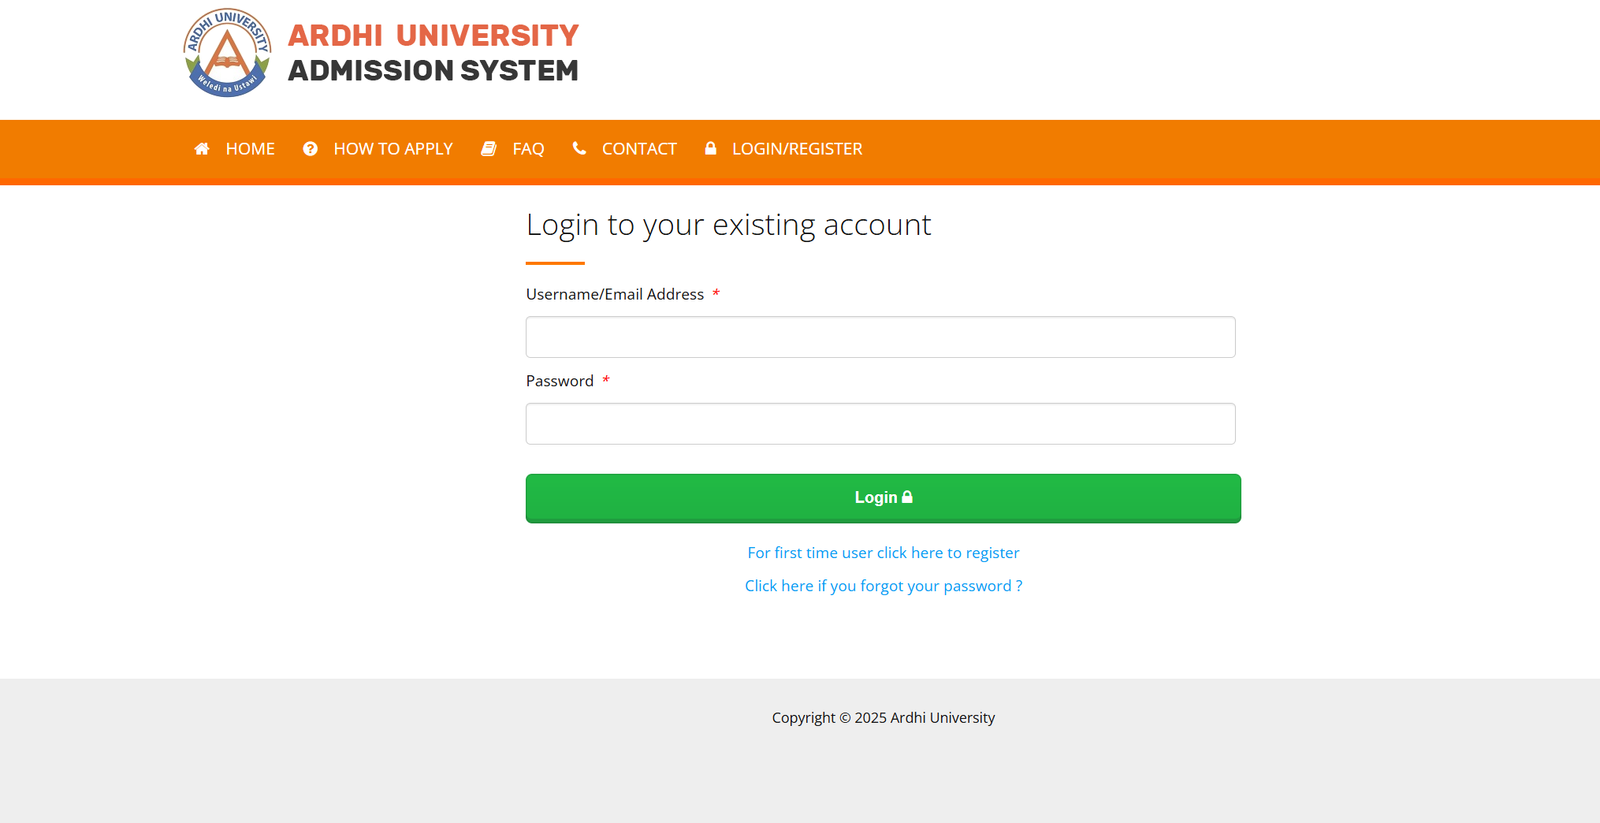This screenshot has width=1600, height=823.
Task: Click the Ardhi University Admission System title
Action: click(433, 53)
